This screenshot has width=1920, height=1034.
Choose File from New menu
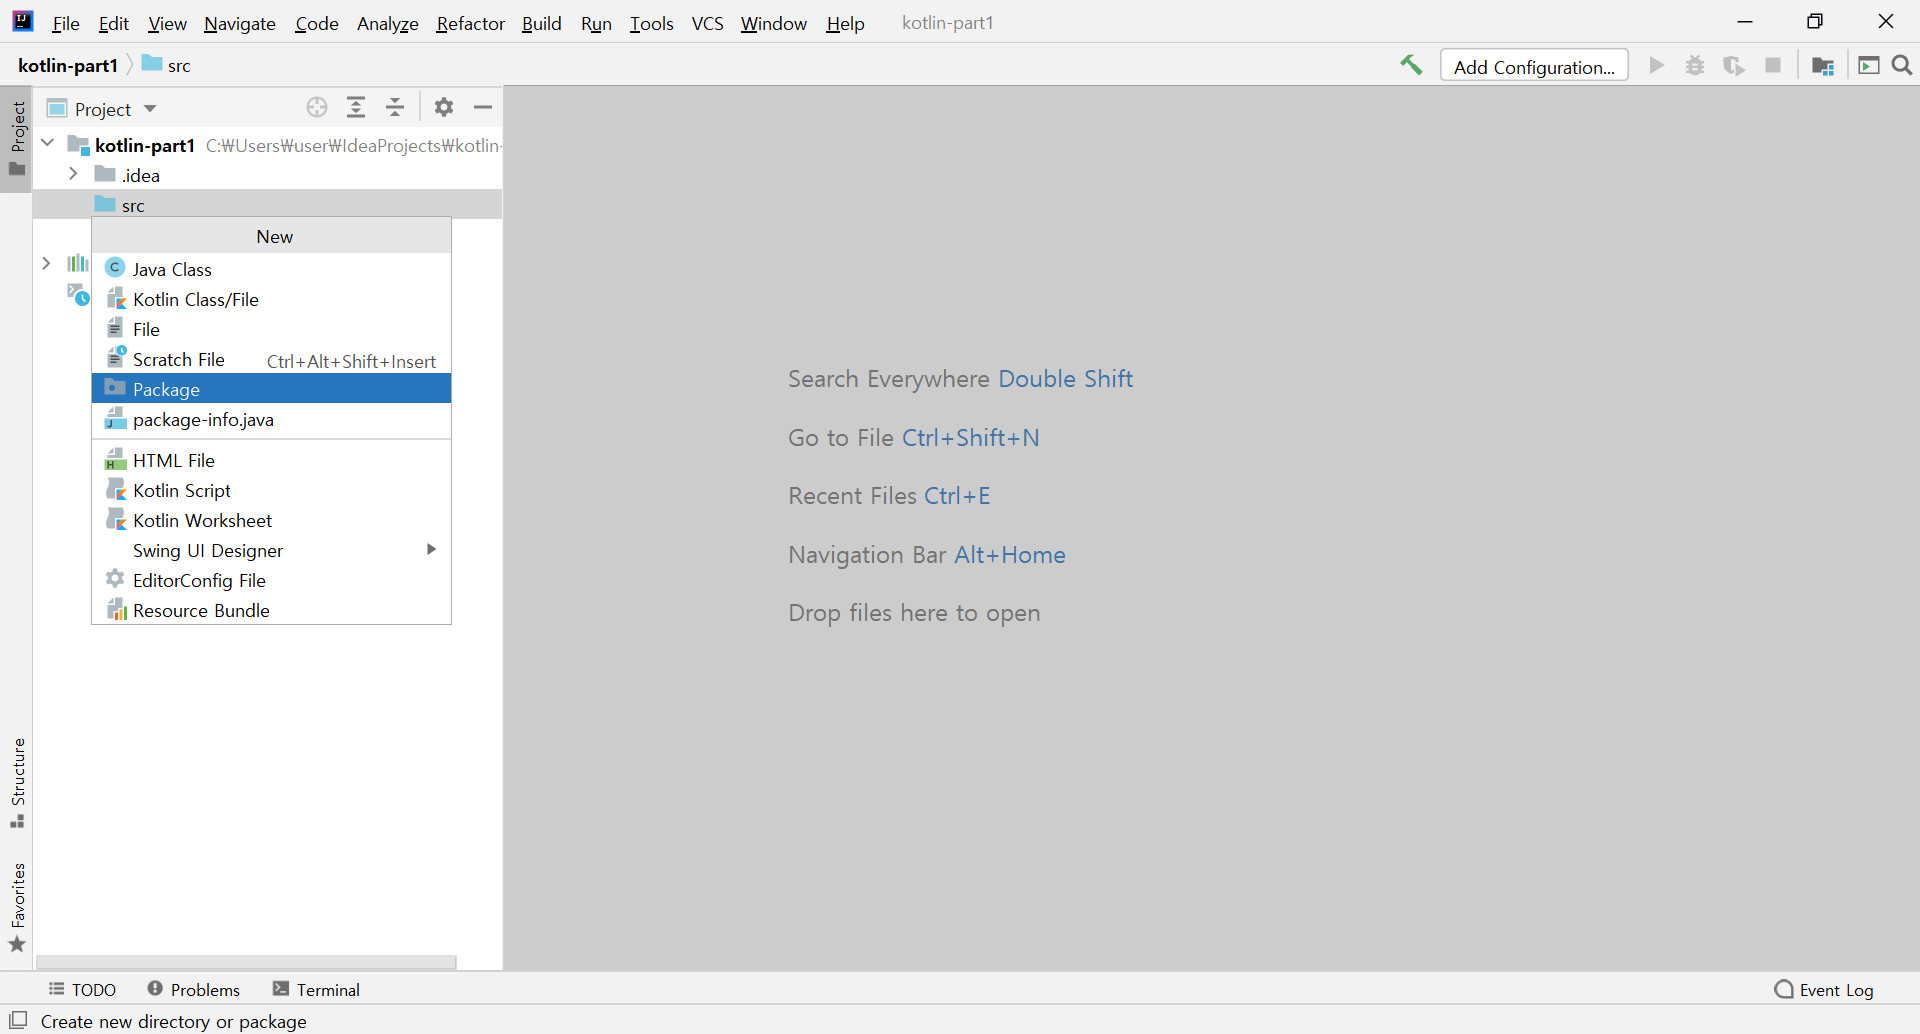(x=271, y=329)
